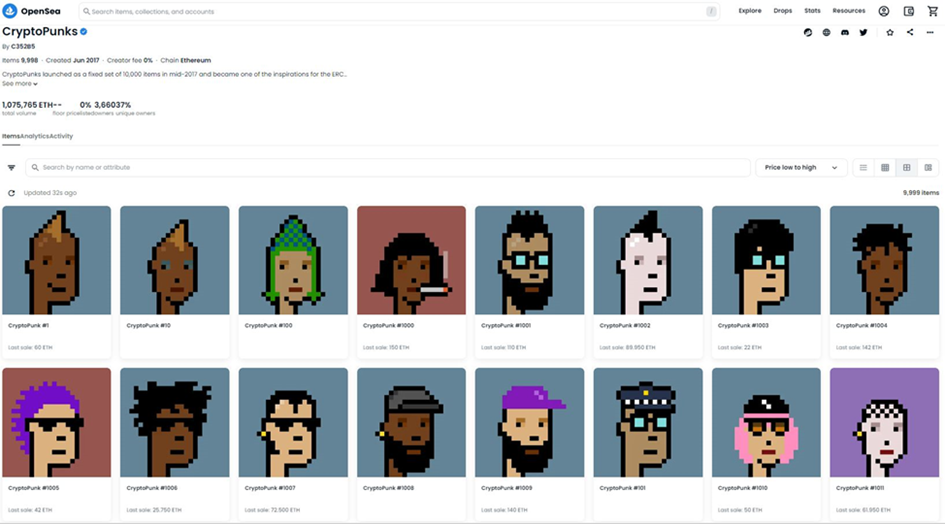
Task: Switch to large grid view layout
Action: click(x=906, y=168)
